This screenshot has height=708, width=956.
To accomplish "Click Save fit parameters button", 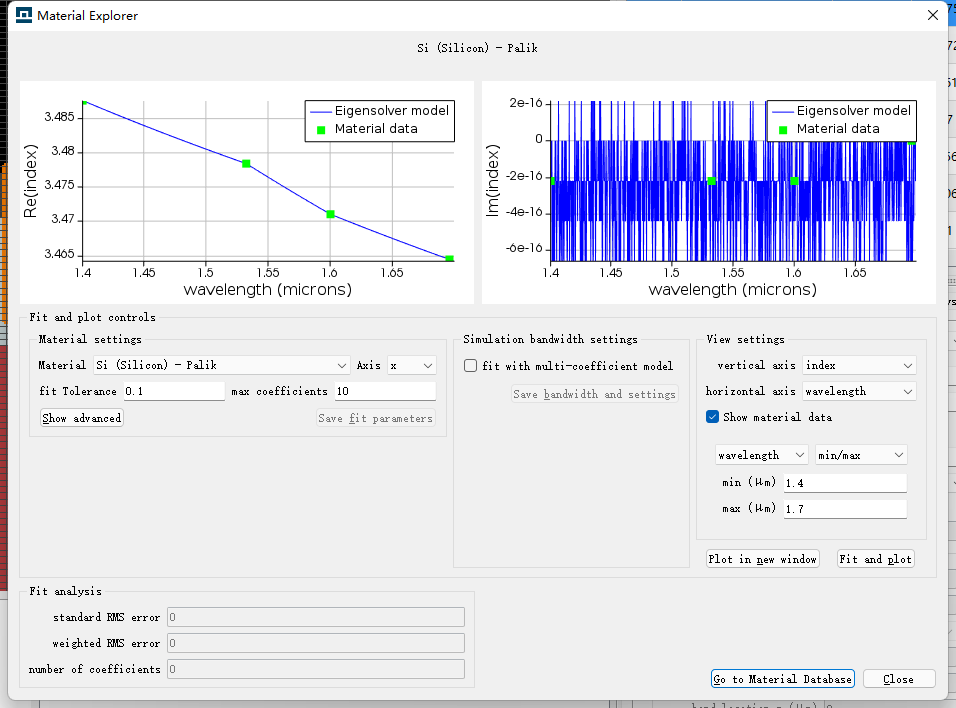I will pos(376,418).
